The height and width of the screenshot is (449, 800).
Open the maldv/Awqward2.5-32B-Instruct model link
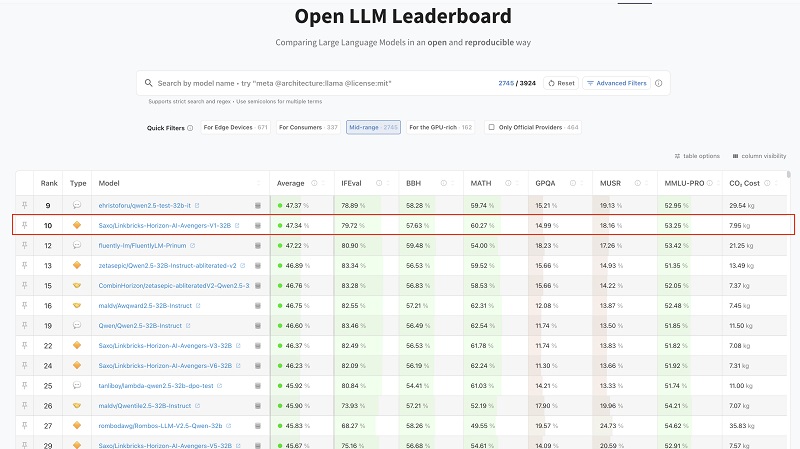pos(144,305)
